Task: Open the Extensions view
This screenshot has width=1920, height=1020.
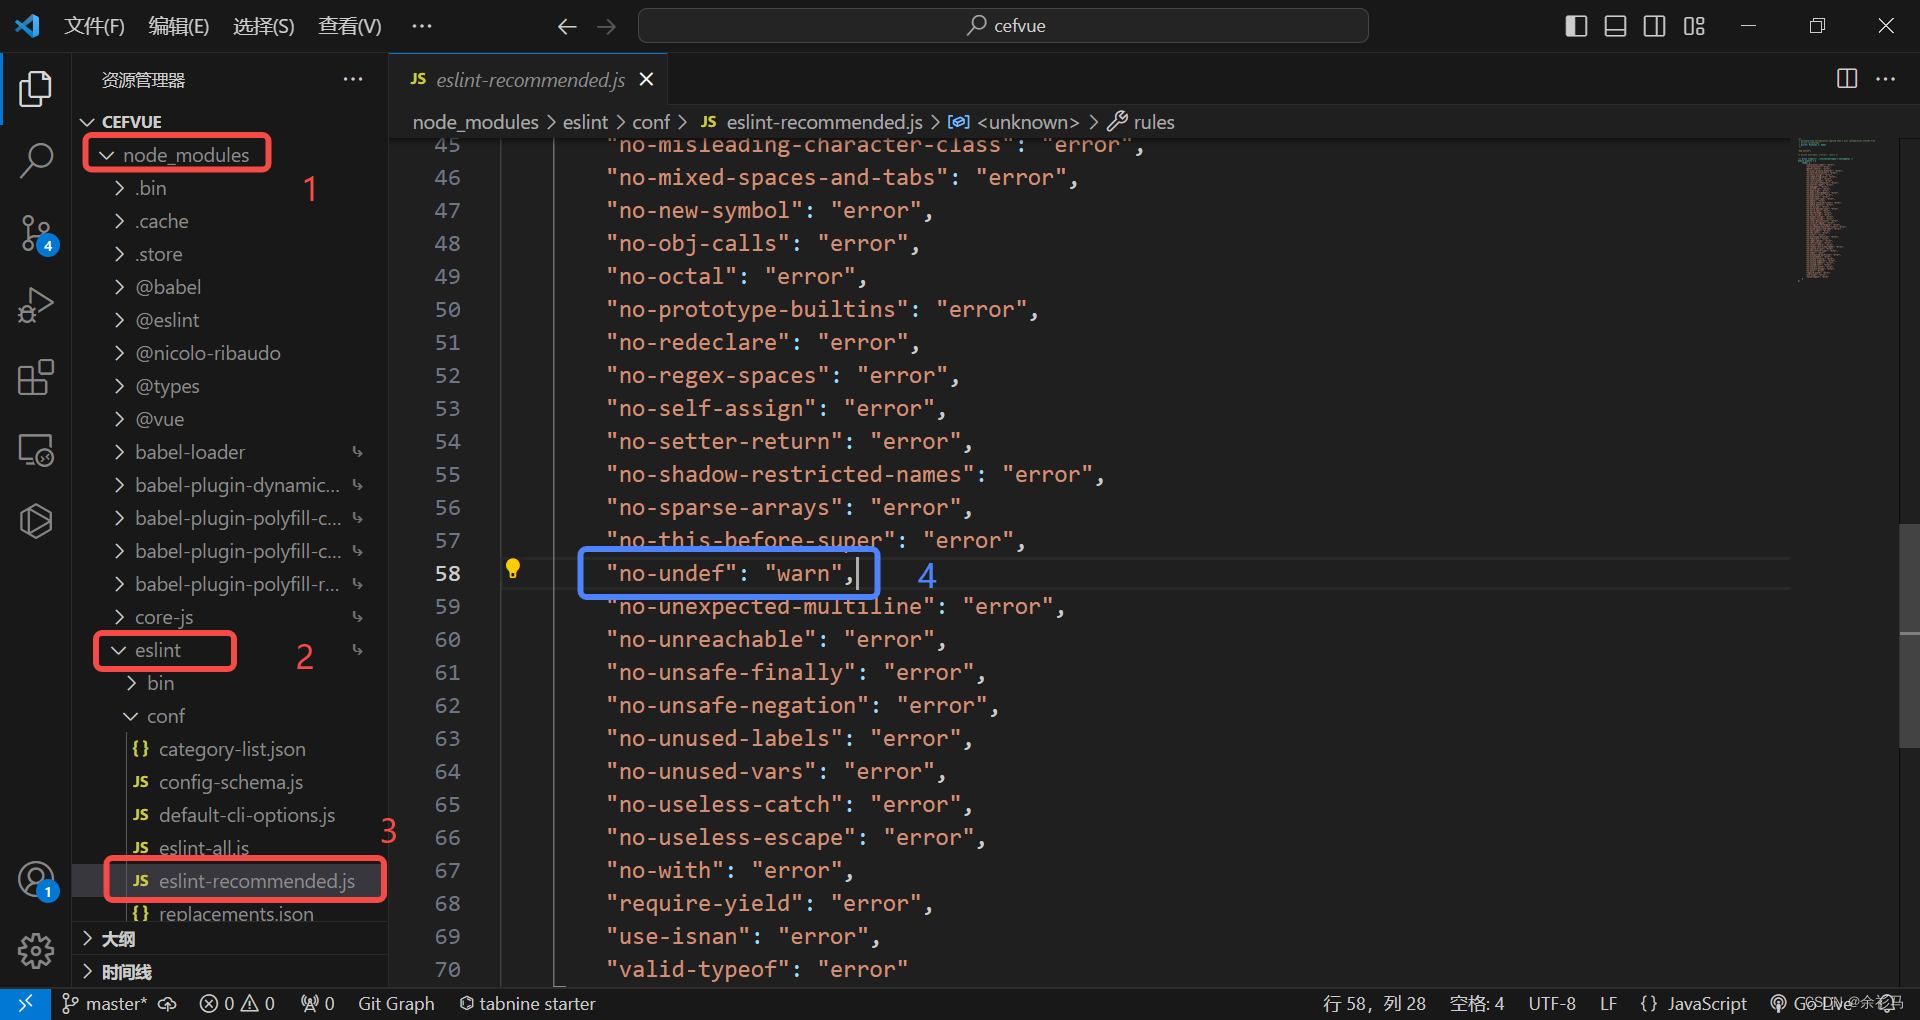Action: pyautogui.click(x=36, y=377)
